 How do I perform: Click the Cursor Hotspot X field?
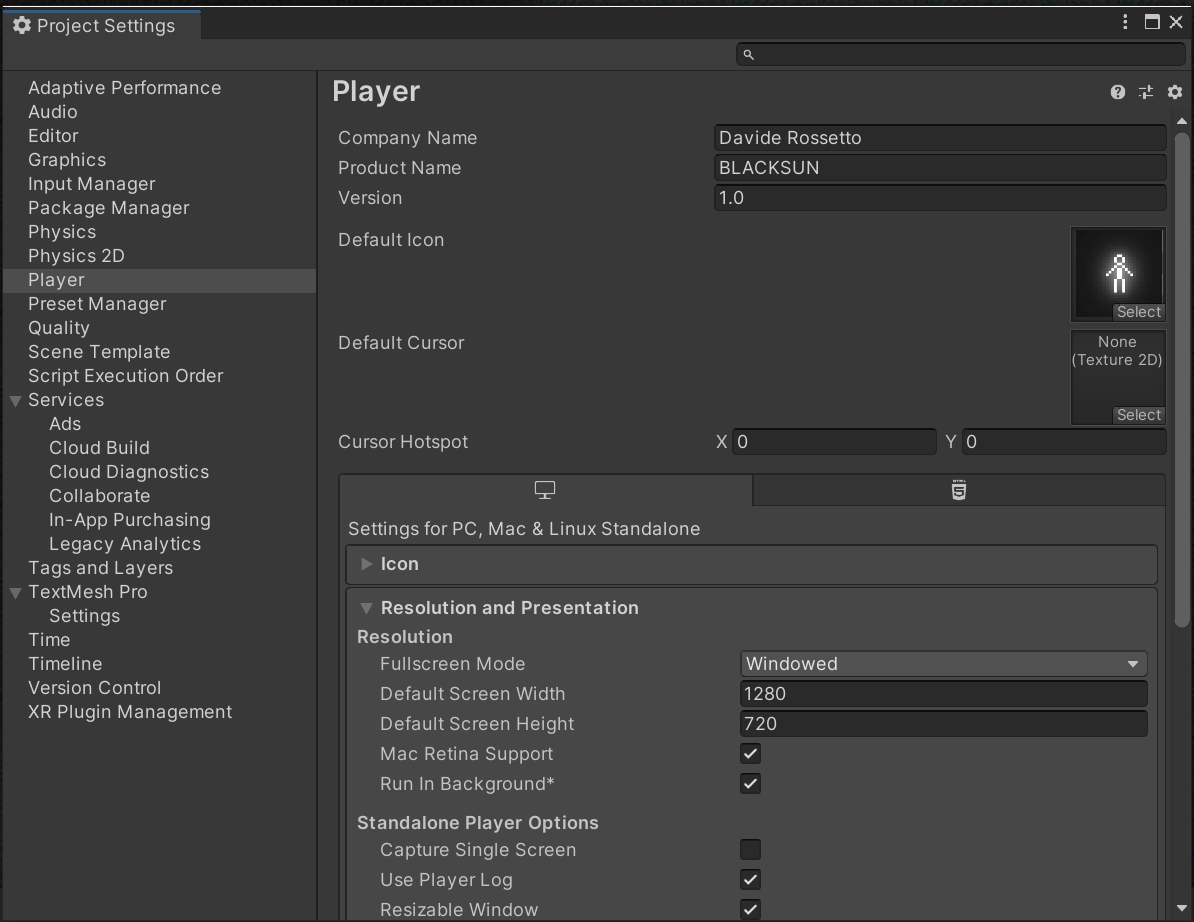(834, 442)
